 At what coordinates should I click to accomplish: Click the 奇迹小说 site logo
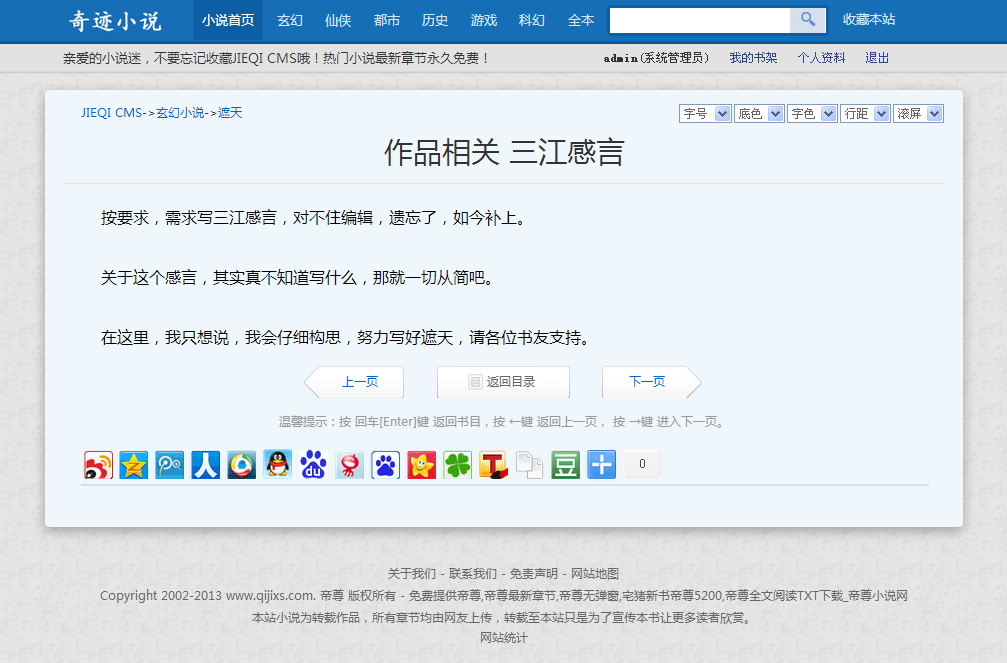(x=116, y=21)
